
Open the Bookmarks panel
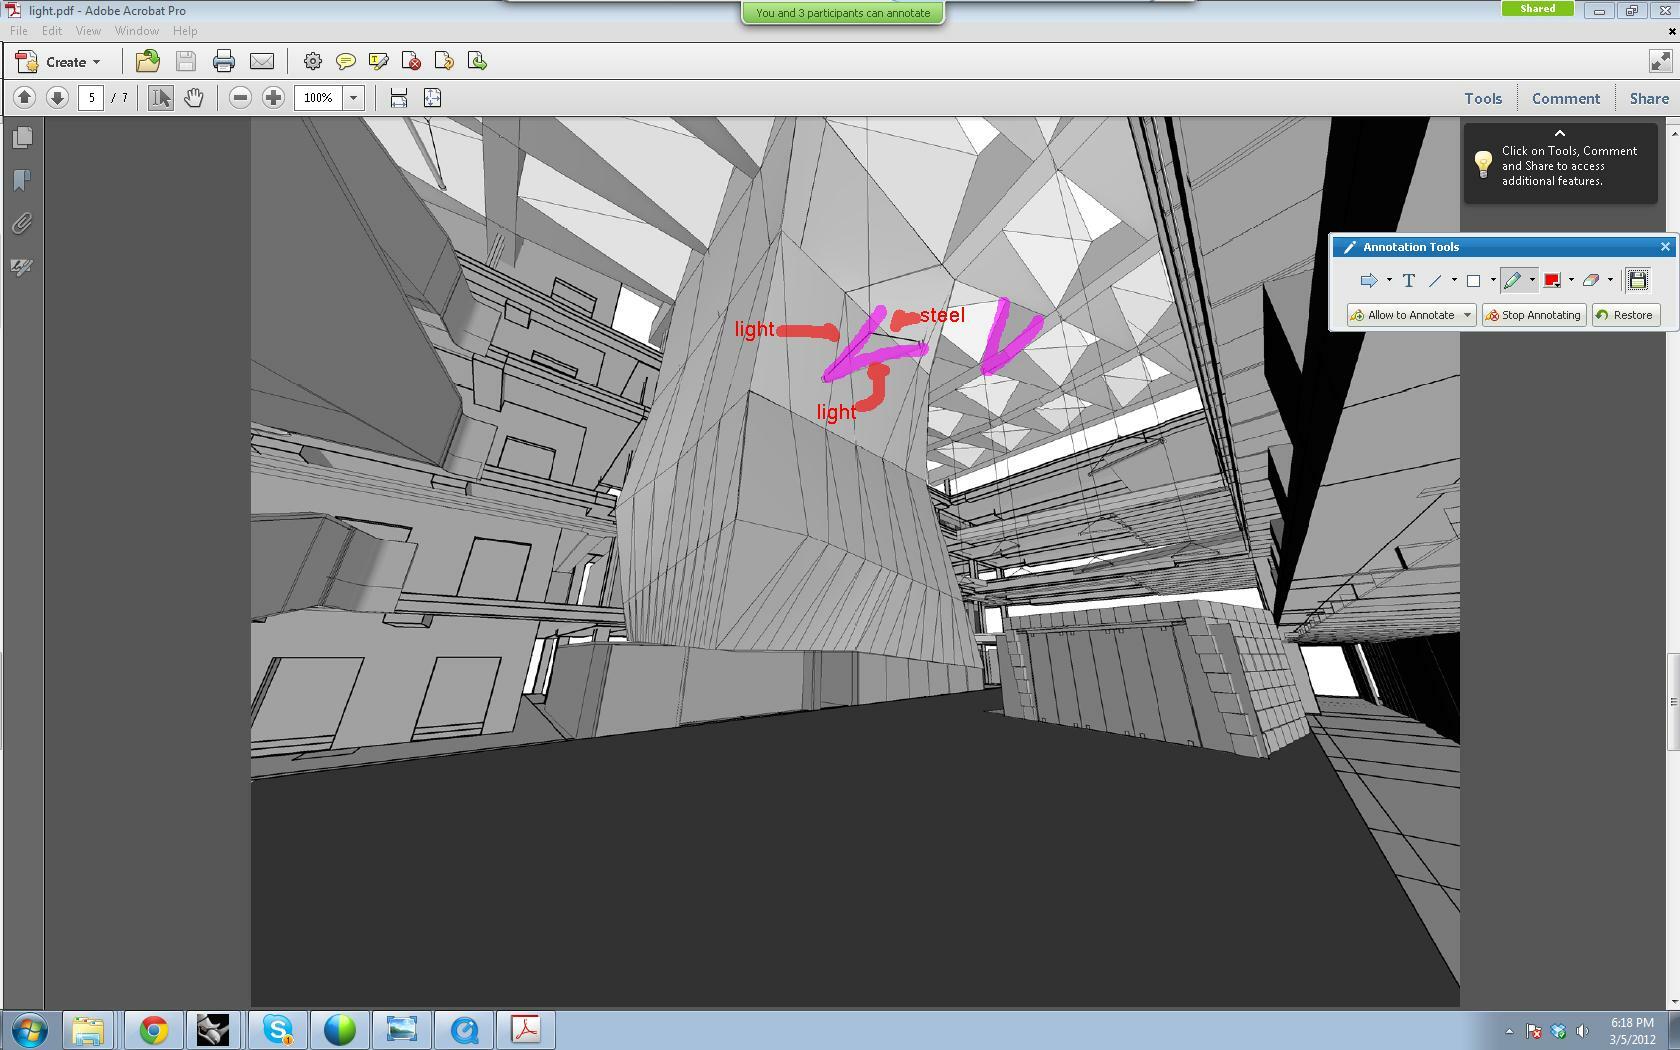tap(22, 180)
